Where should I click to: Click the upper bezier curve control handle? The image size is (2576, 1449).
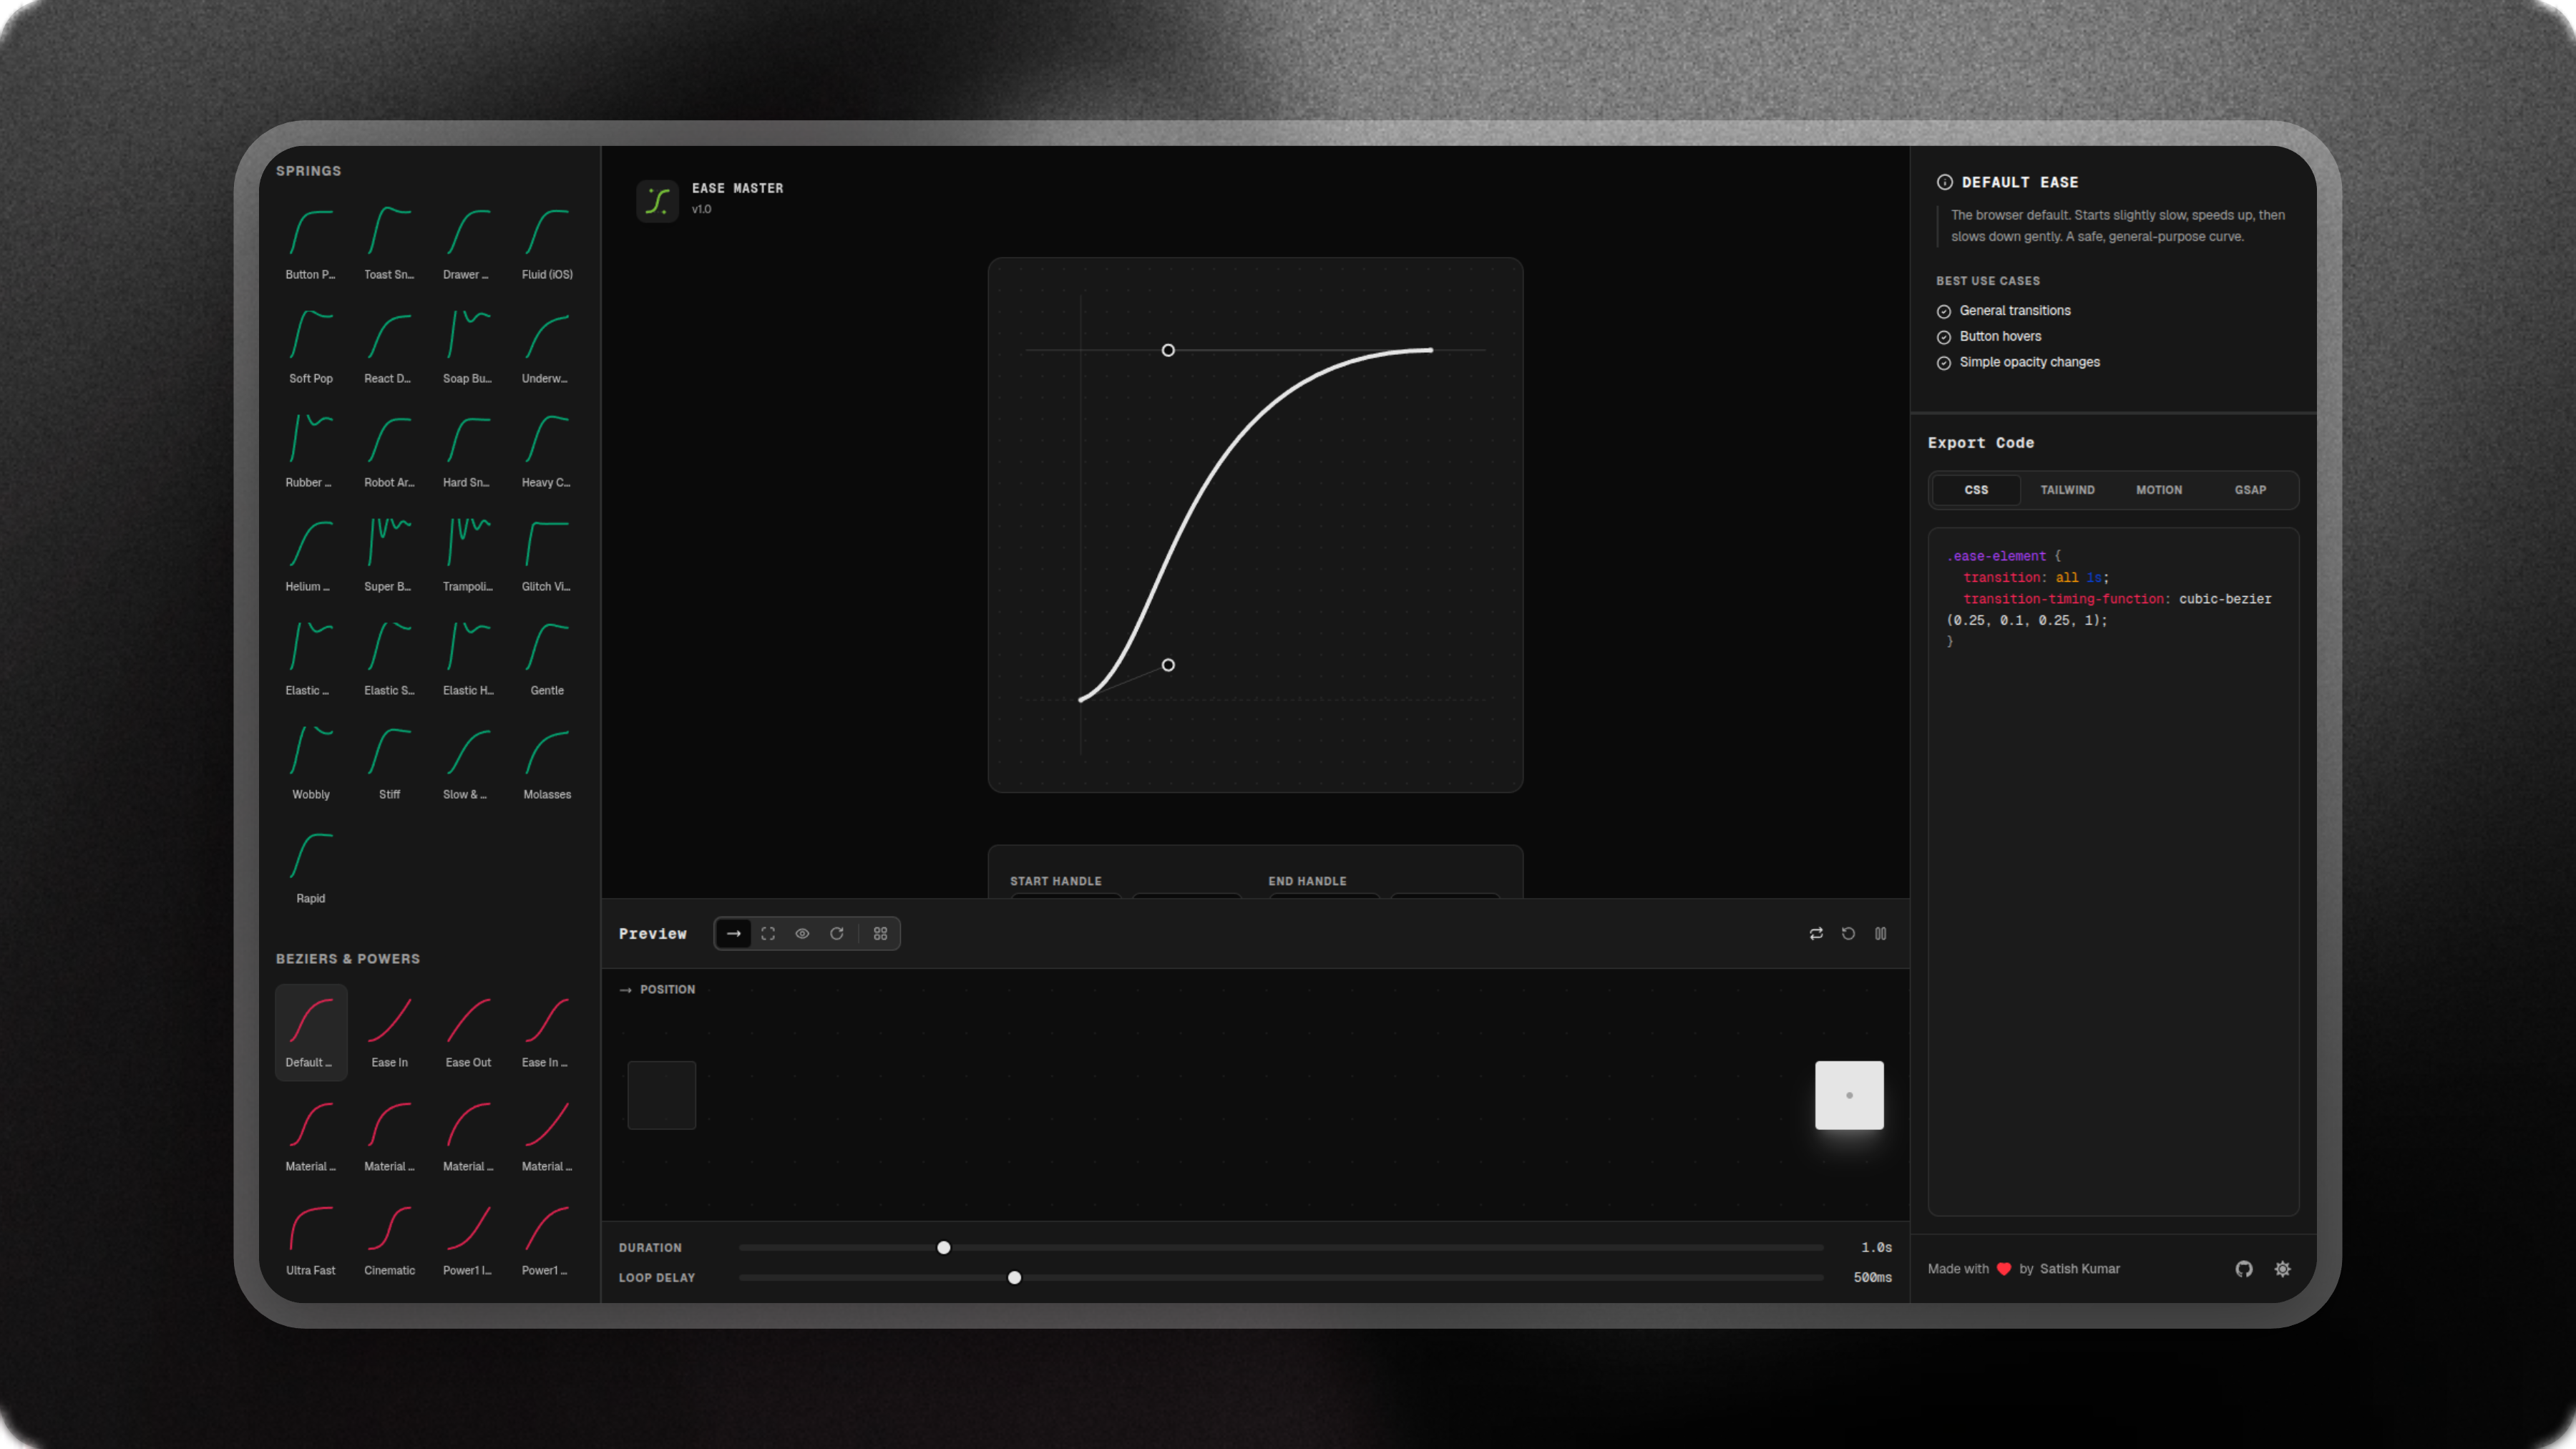1168,350
